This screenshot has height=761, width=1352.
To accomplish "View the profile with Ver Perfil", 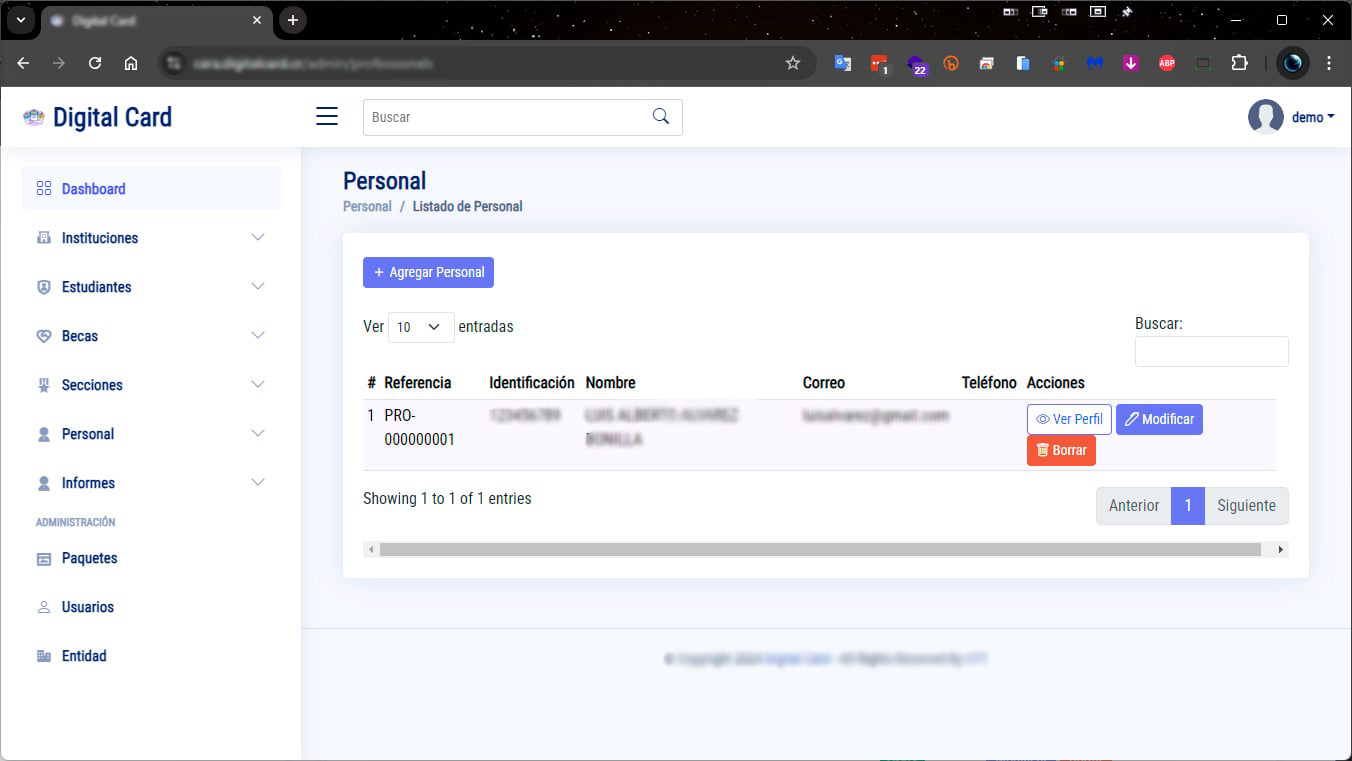I will (x=1069, y=419).
